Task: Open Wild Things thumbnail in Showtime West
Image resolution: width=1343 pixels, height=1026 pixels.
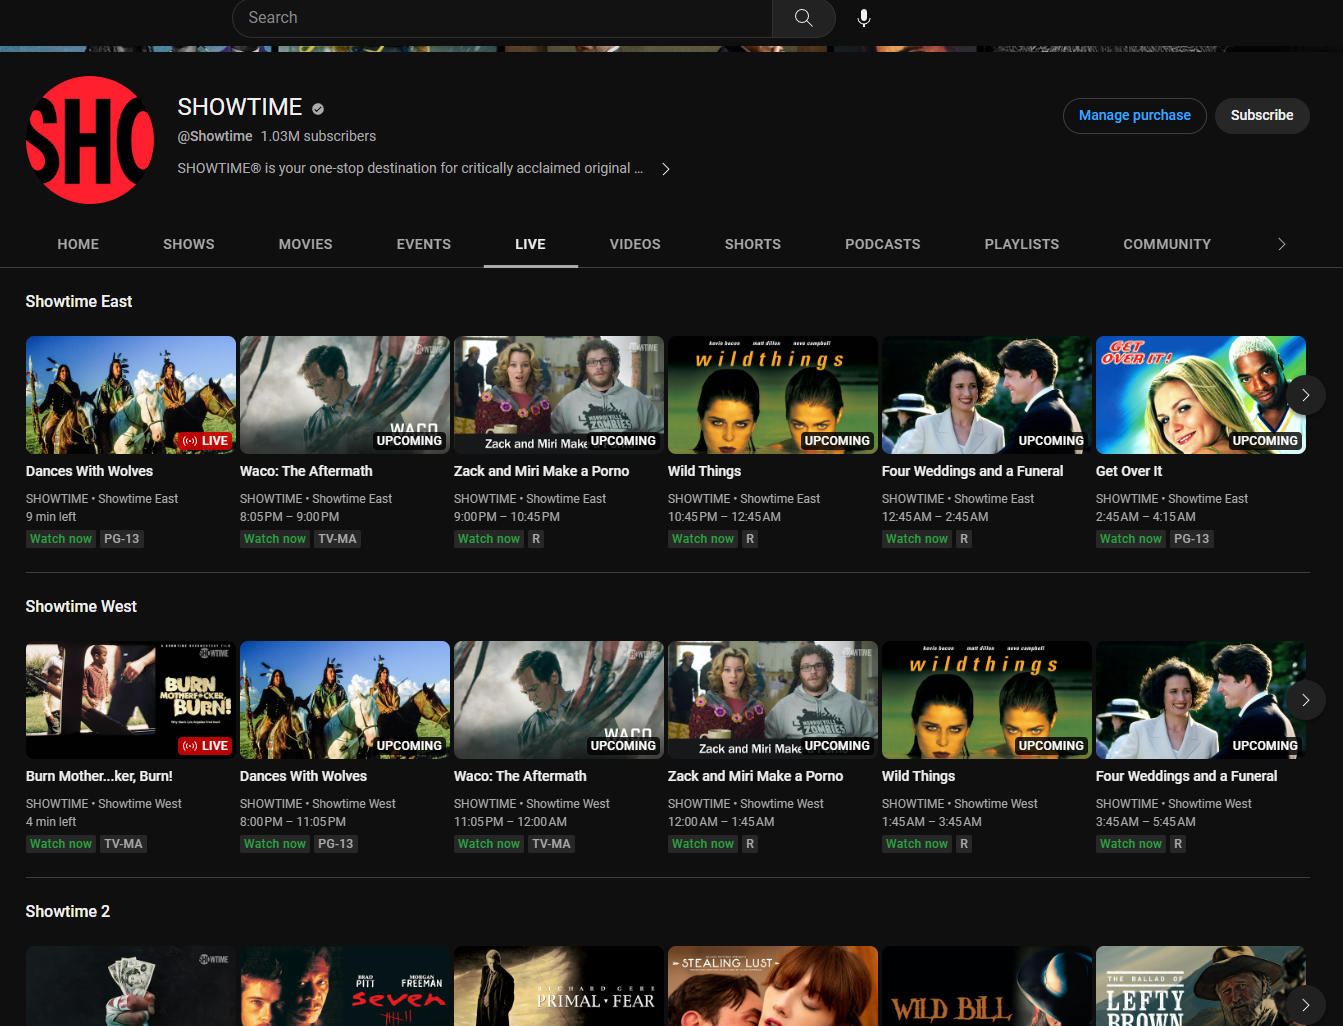Action: (987, 700)
